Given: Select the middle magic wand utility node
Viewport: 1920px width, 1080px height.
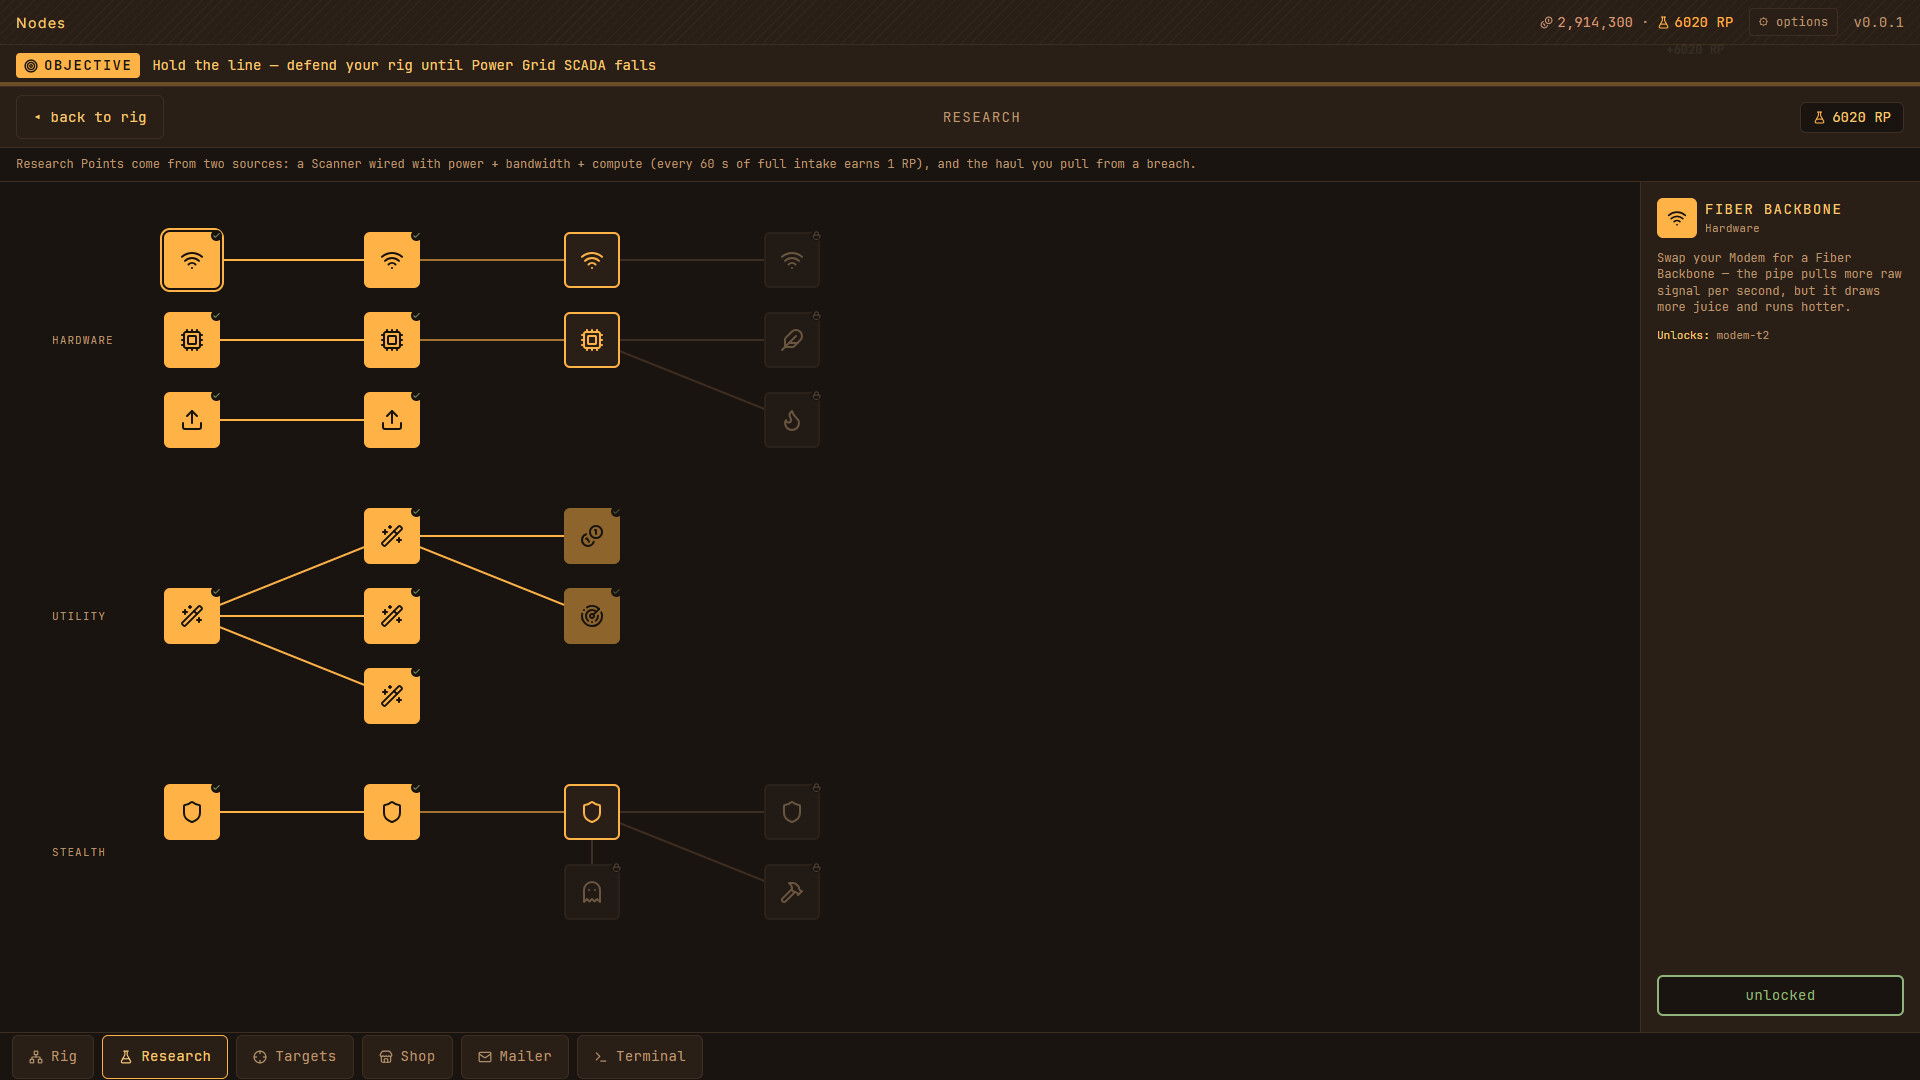Looking at the screenshot, I should click(x=392, y=616).
